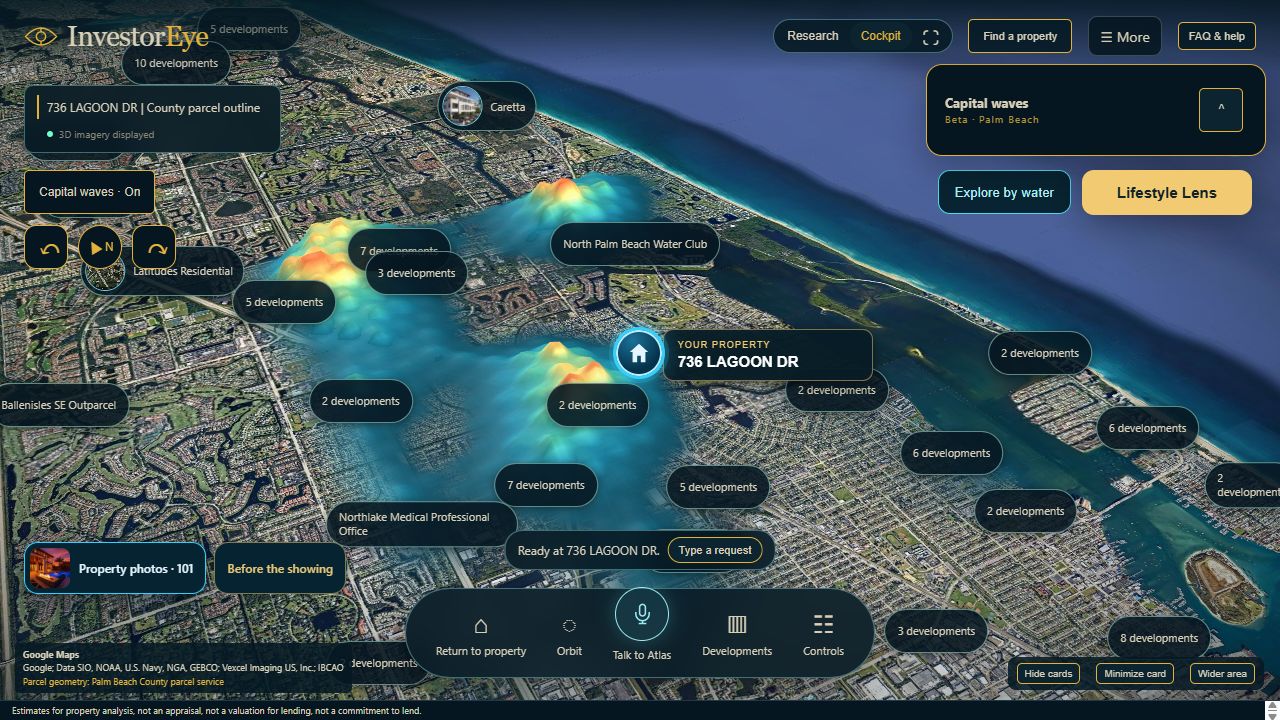Open the 3 developments cluster near Controls
The width and height of the screenshot is (1280, 720).
click(936, 631)
